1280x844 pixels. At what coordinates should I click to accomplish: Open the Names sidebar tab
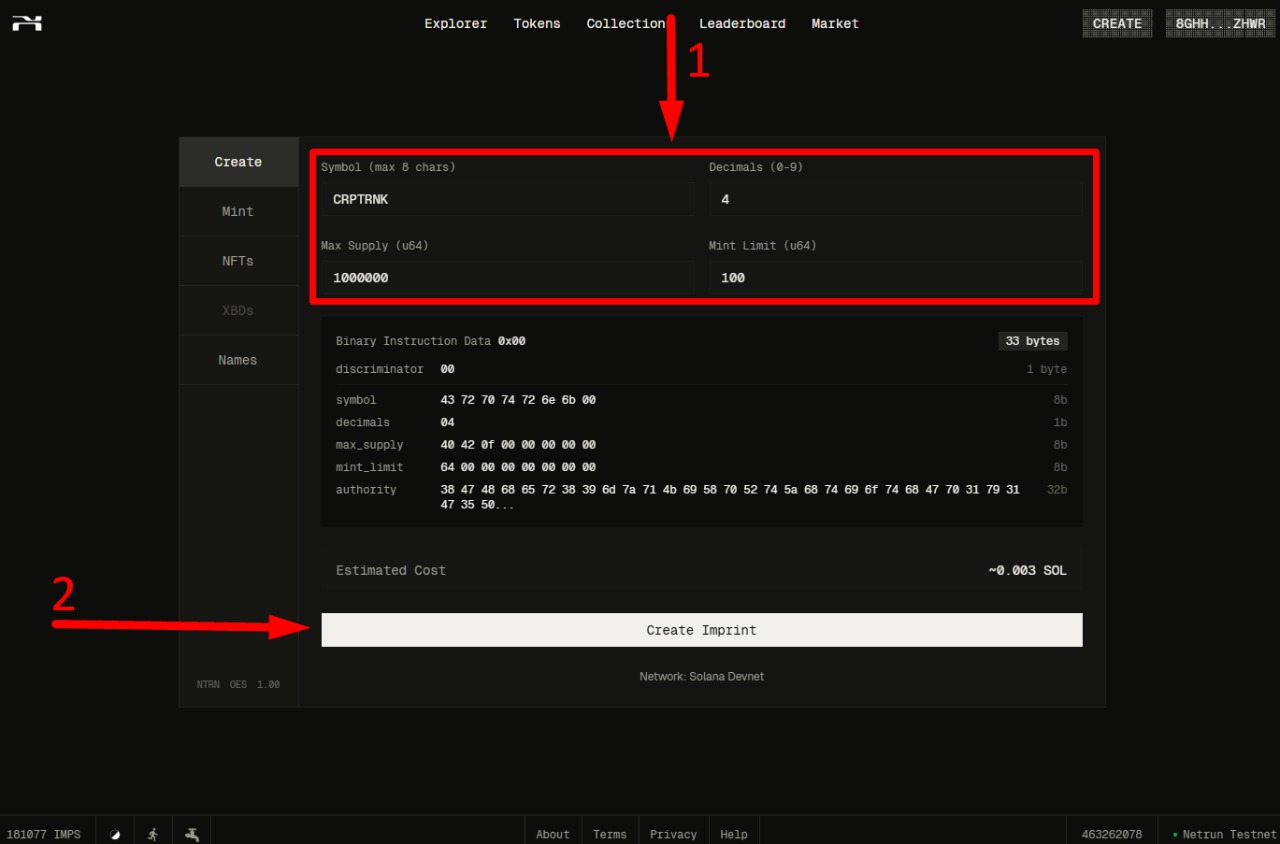[238, 360]
